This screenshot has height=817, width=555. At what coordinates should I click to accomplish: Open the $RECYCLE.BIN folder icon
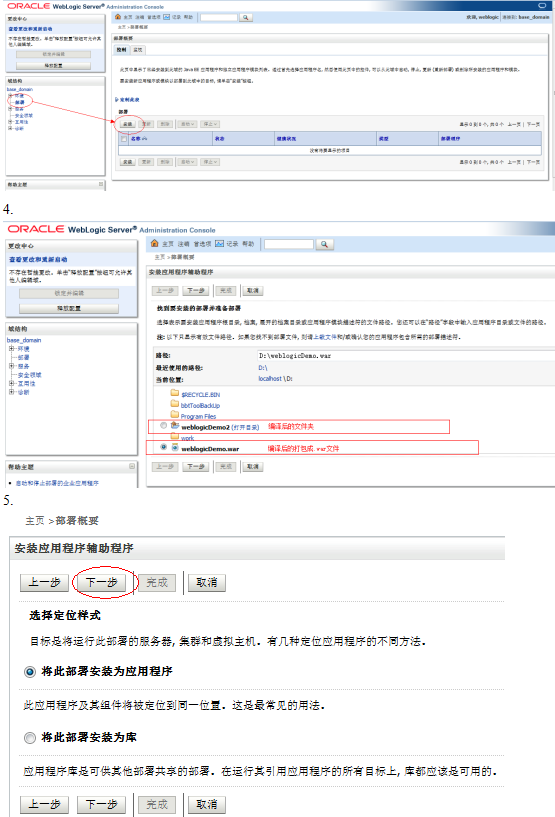175,394
